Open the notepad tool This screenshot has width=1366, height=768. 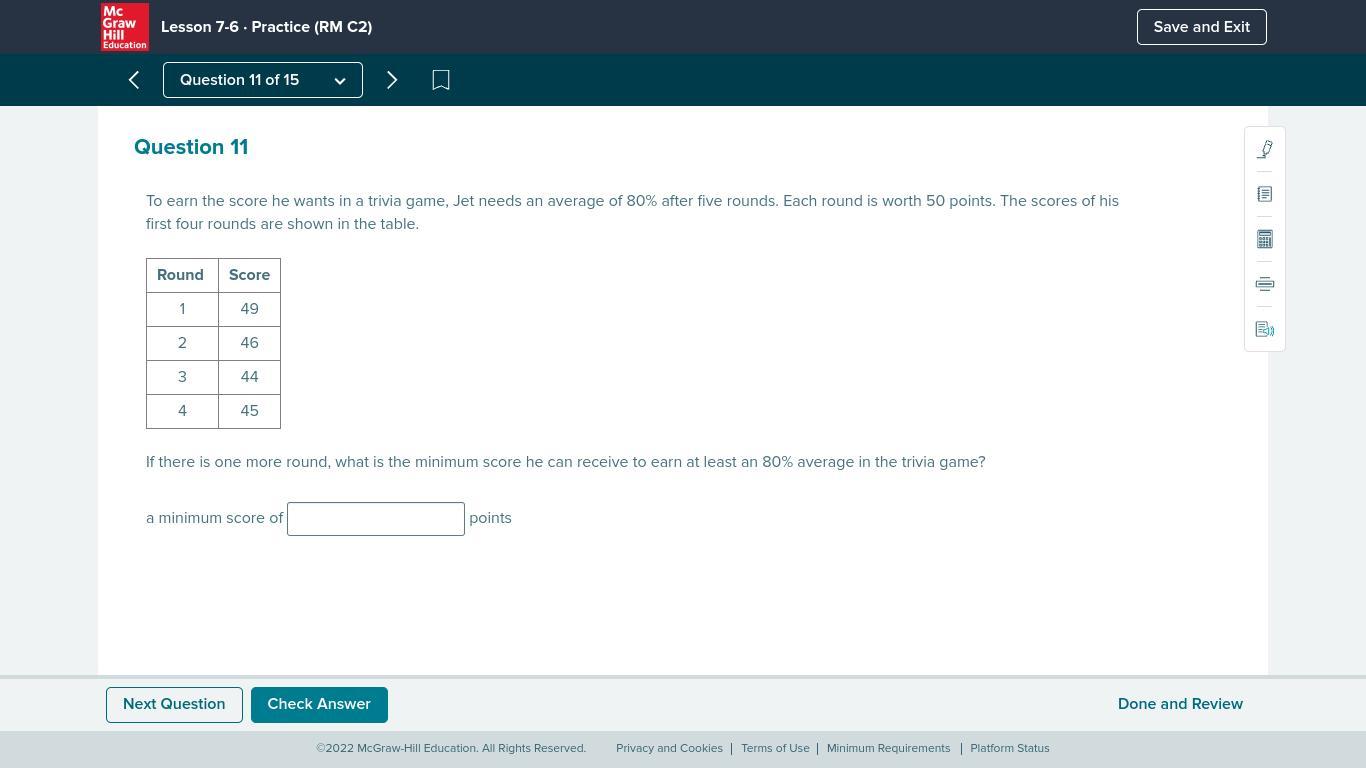(x=1264, y=194)
